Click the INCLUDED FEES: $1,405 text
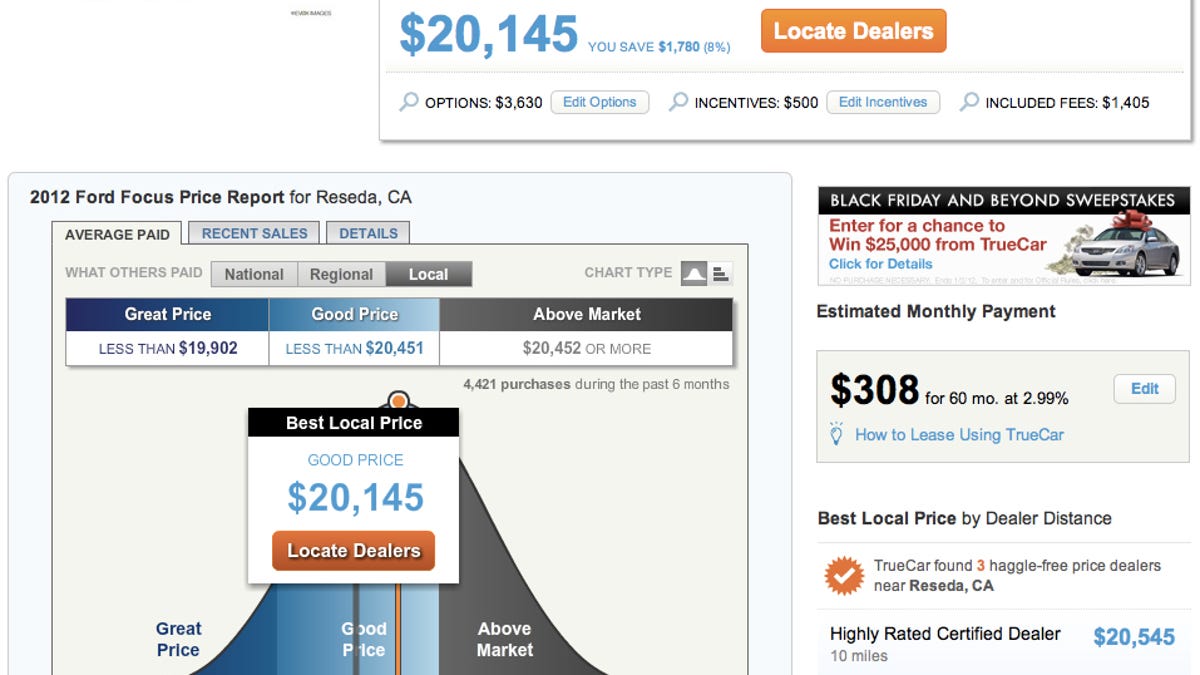 pos(1067,102)
